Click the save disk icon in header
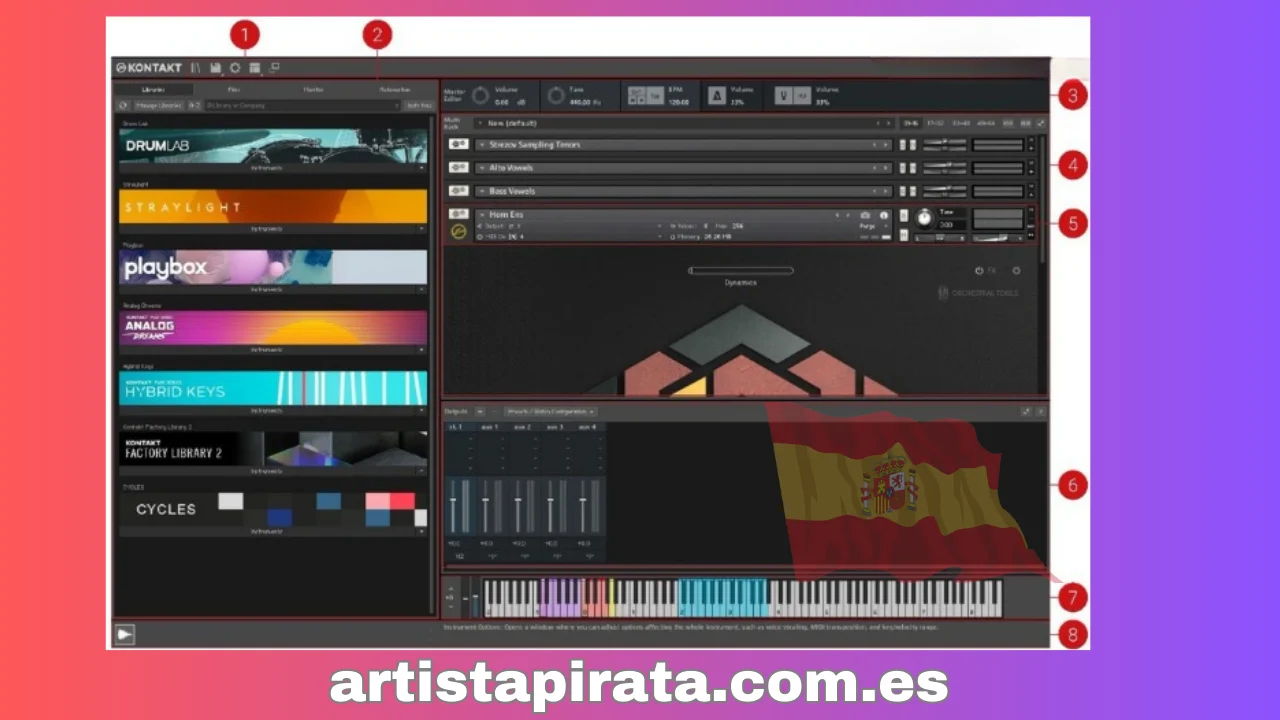1280x720 pixels. point(216,68)
